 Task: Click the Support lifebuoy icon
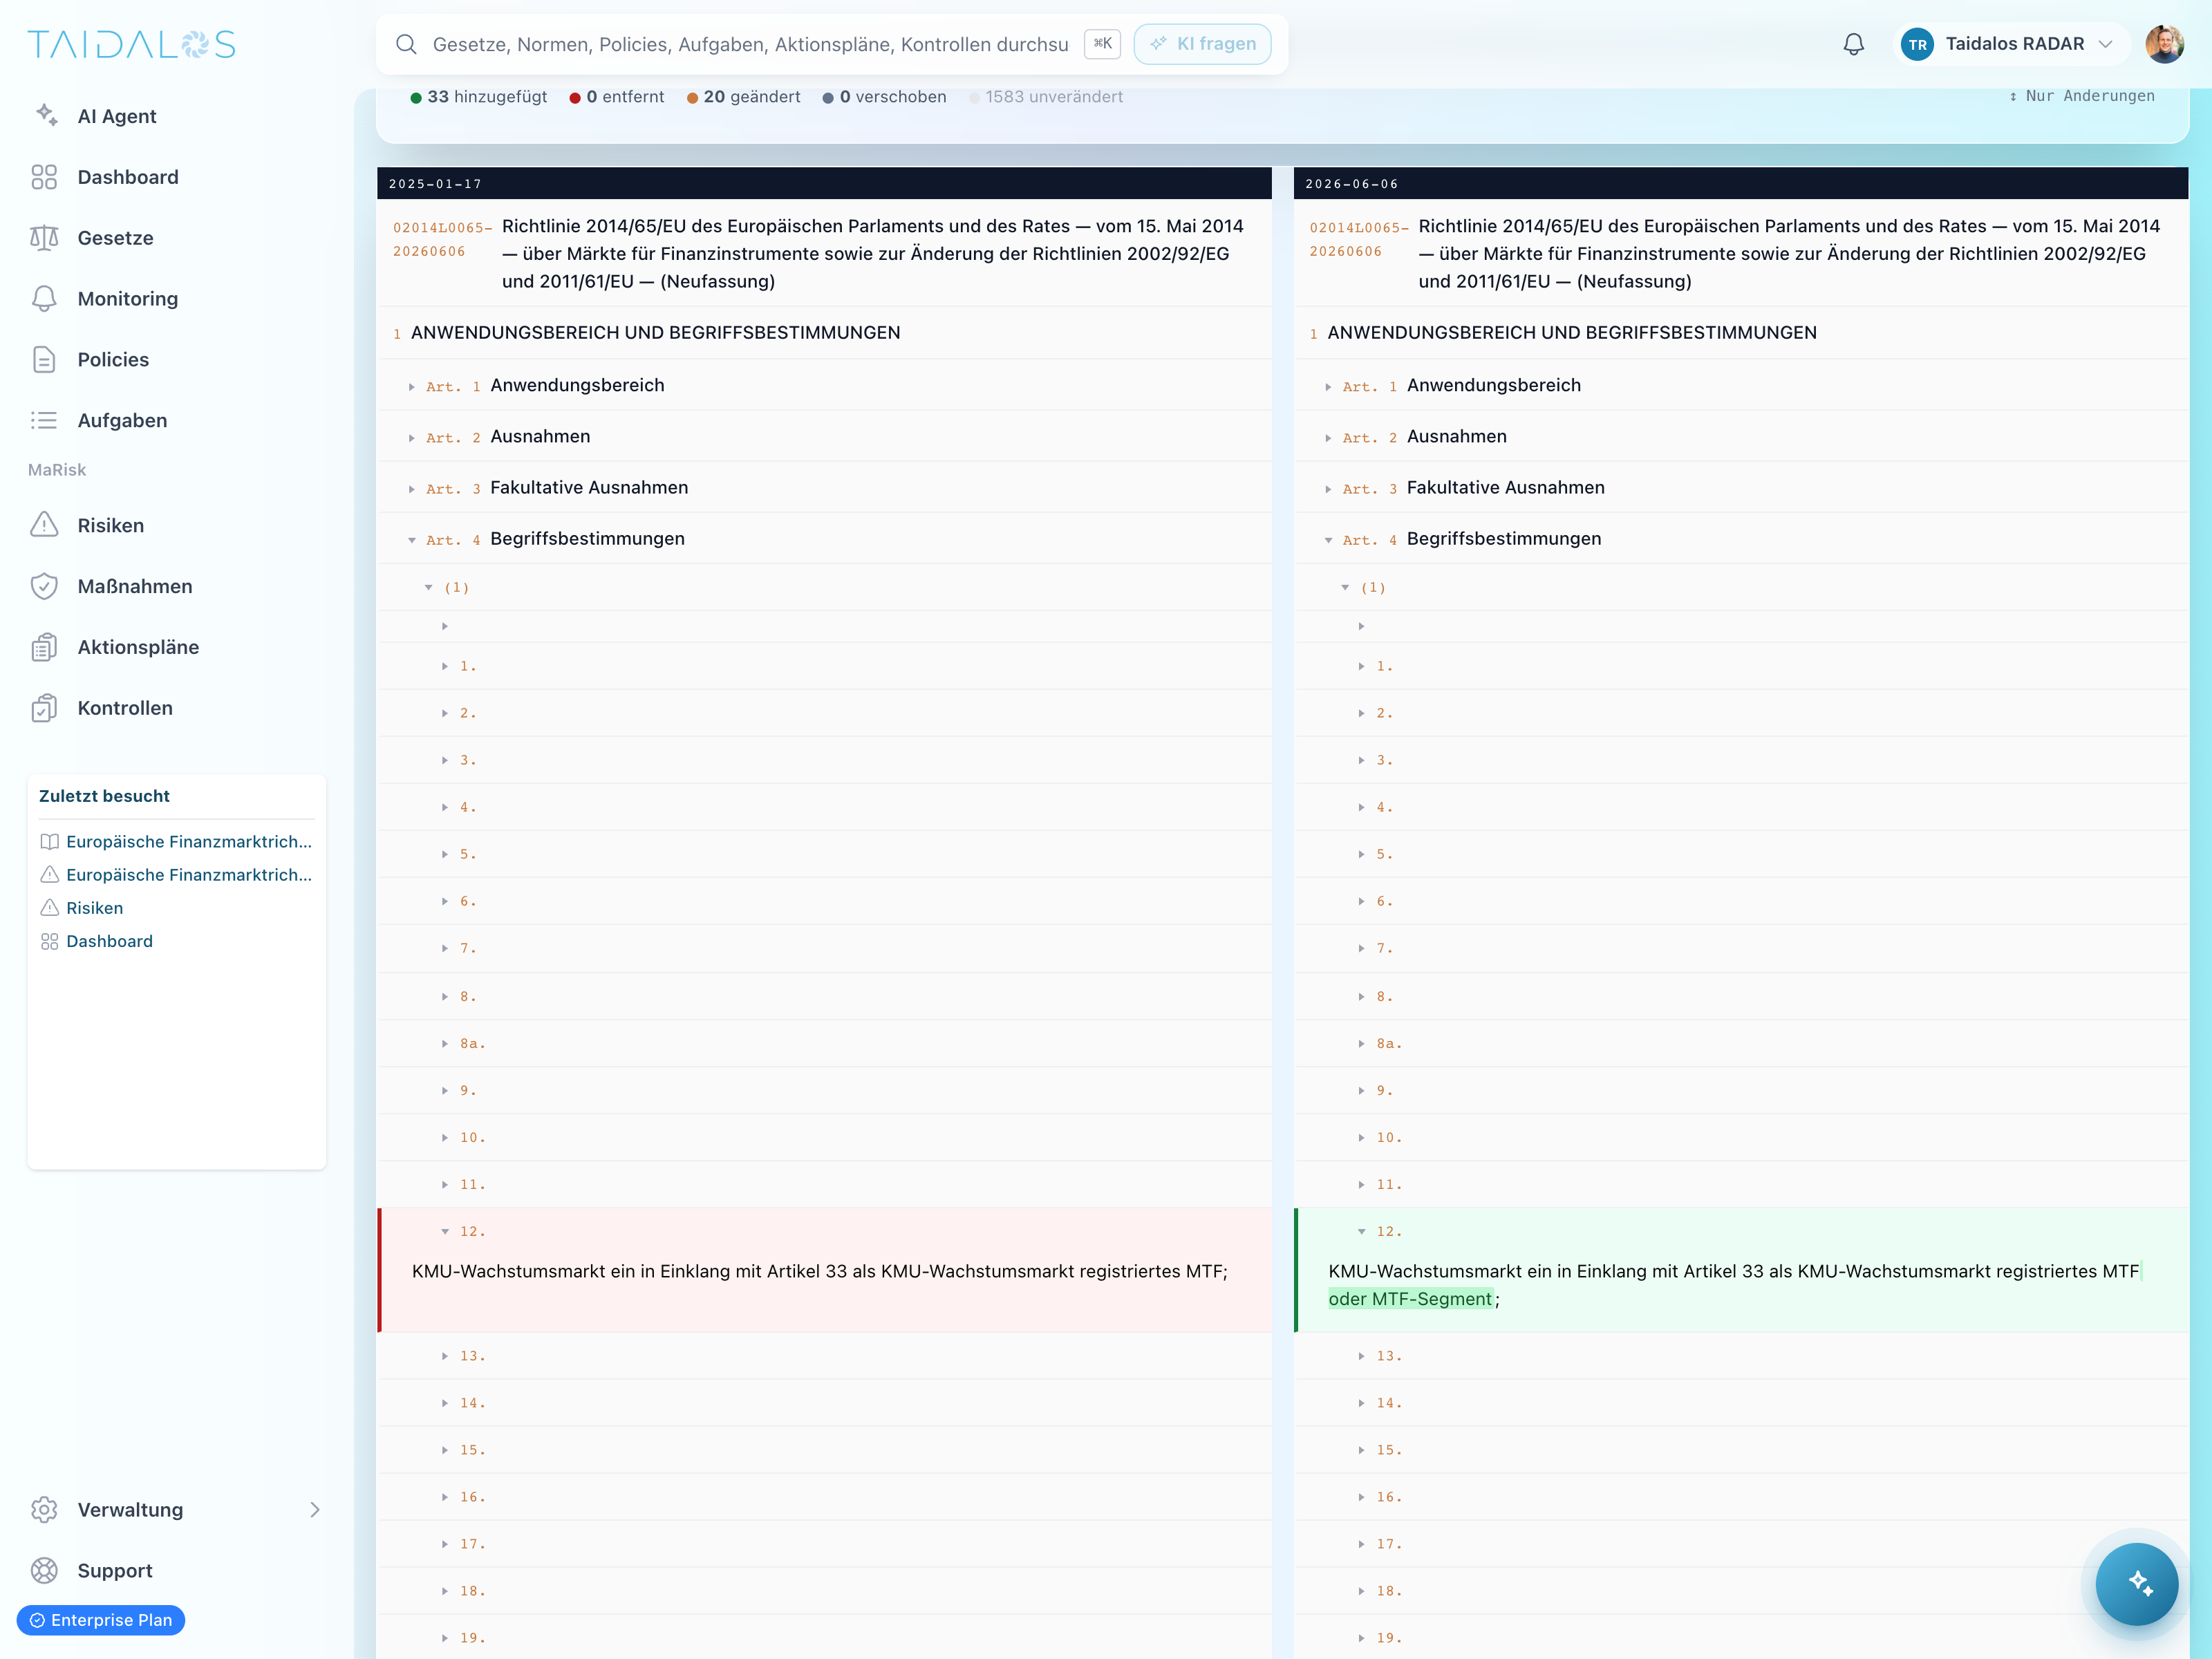click(44, 1571)
